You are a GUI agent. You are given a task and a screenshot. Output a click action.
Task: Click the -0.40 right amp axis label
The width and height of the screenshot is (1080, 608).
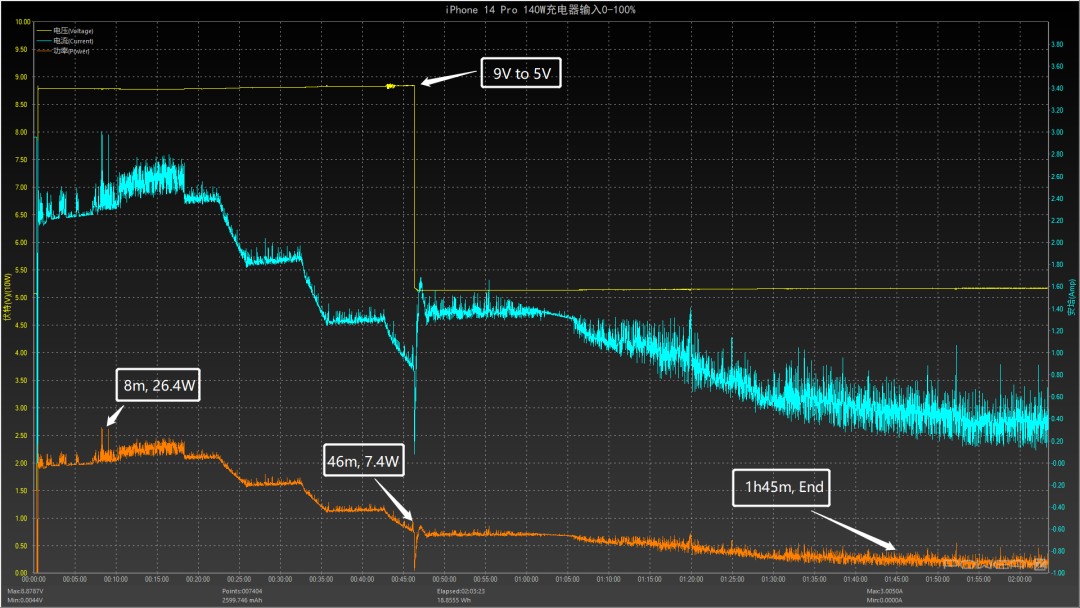pyautogui.click(x=1057, y=507)
